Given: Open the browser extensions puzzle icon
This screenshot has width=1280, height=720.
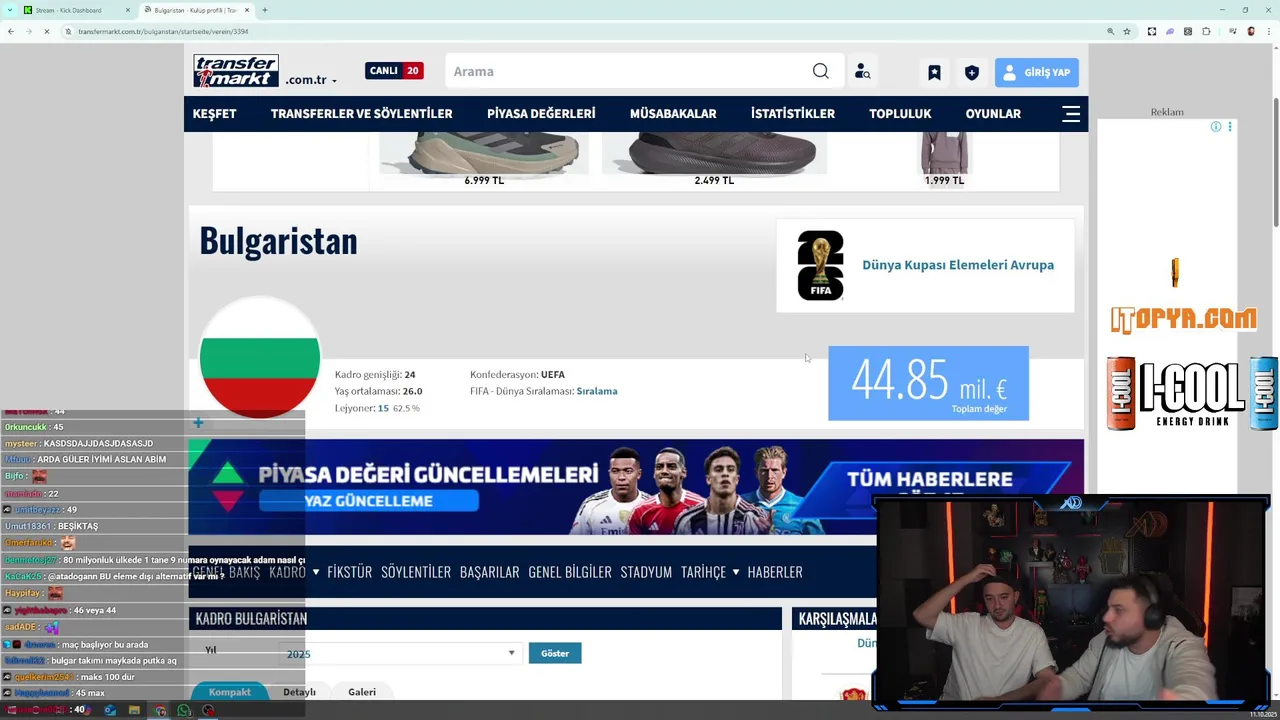Looking at the screenshot, I should click(x=1206, y=31).
